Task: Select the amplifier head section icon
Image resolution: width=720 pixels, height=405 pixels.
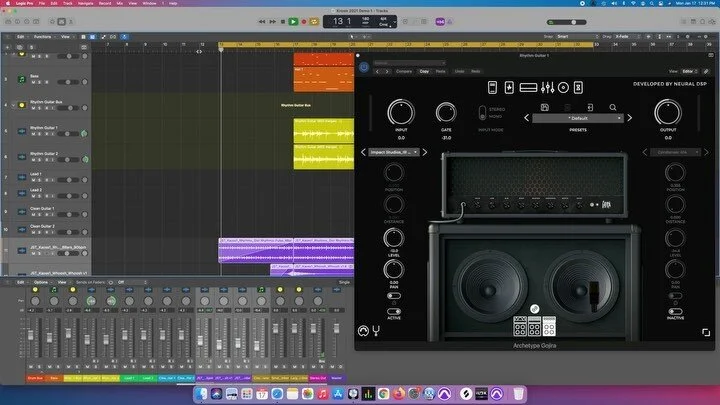Action: click(528, 87)
